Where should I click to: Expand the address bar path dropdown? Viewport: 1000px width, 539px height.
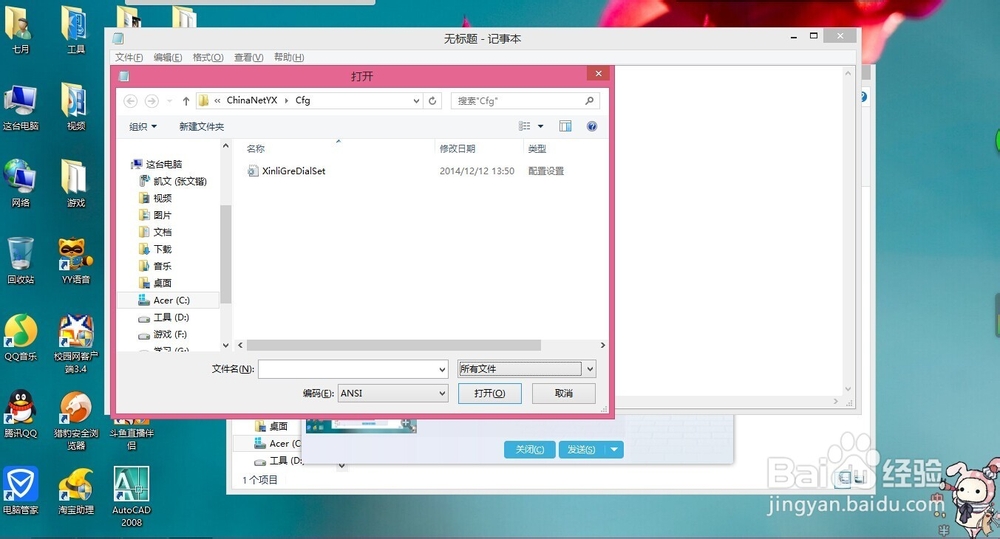416,101
